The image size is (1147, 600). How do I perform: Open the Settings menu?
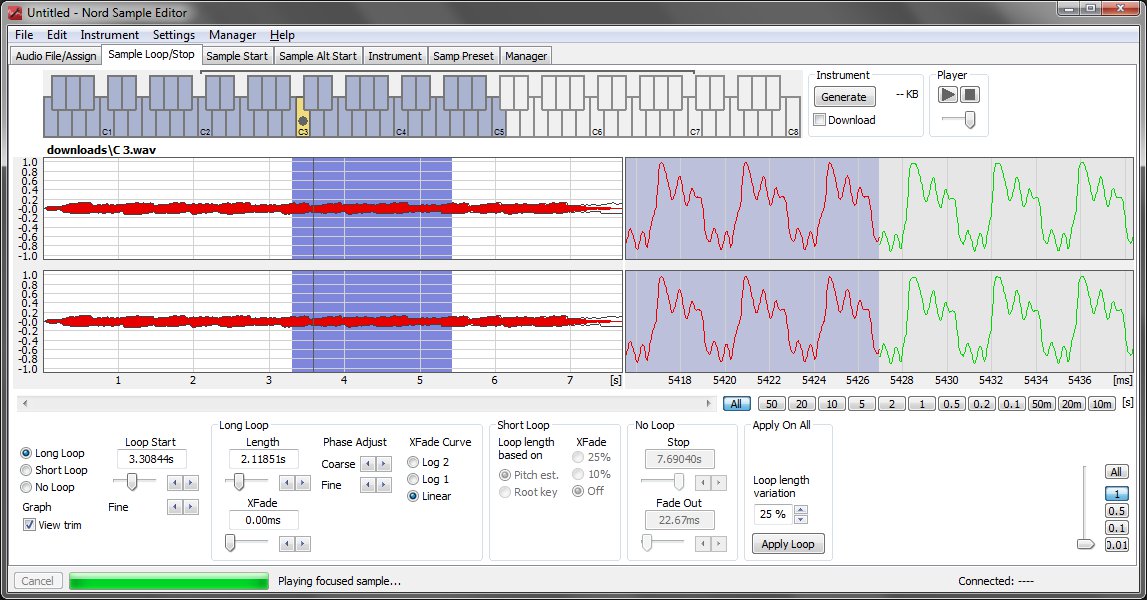[x=173, y=35]
